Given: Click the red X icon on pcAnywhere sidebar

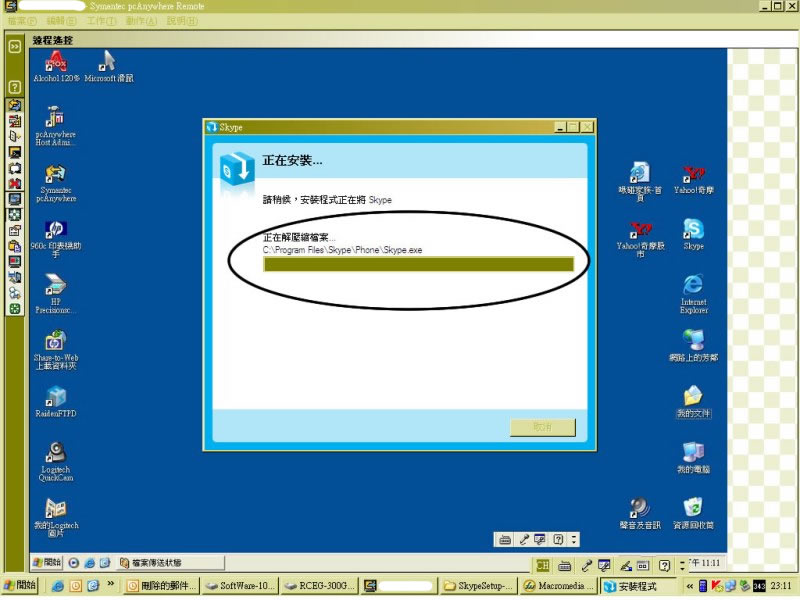Looking at the screenshot, I should click(x=15, y=184).
